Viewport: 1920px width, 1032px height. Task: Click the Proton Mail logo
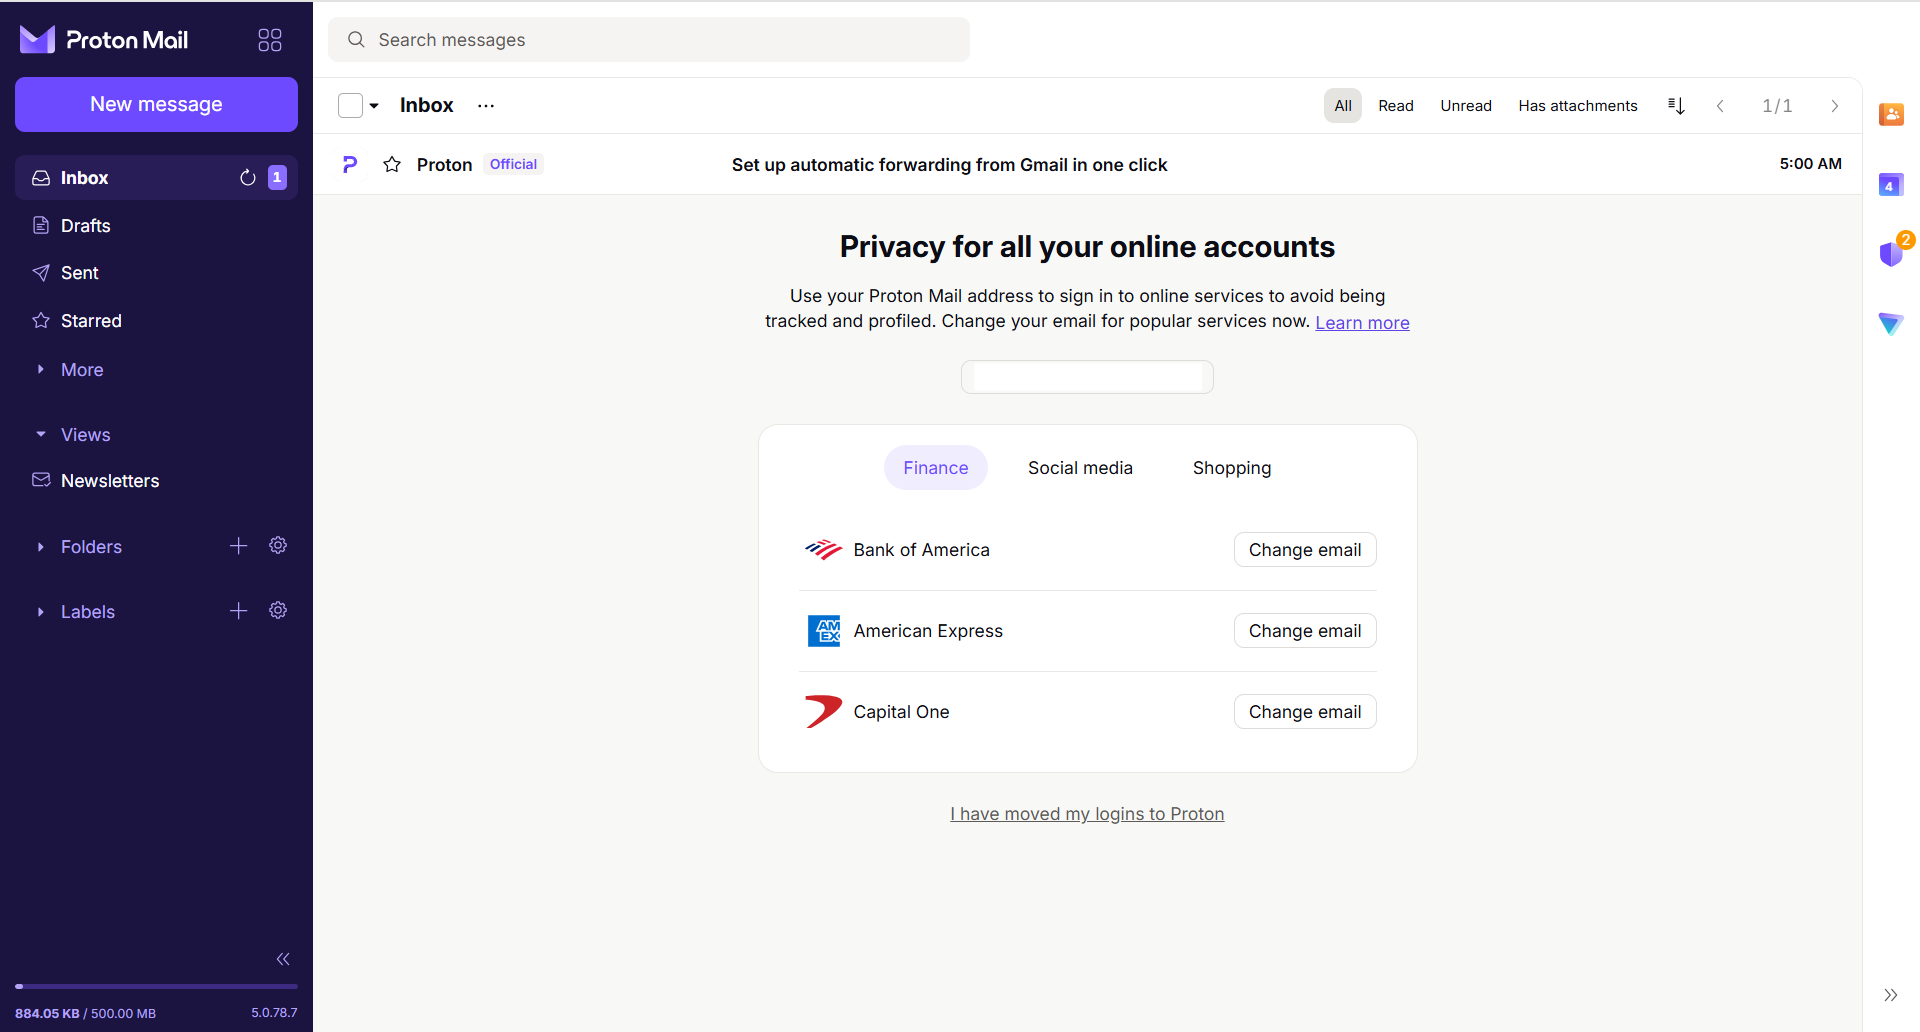click(104, 40)
